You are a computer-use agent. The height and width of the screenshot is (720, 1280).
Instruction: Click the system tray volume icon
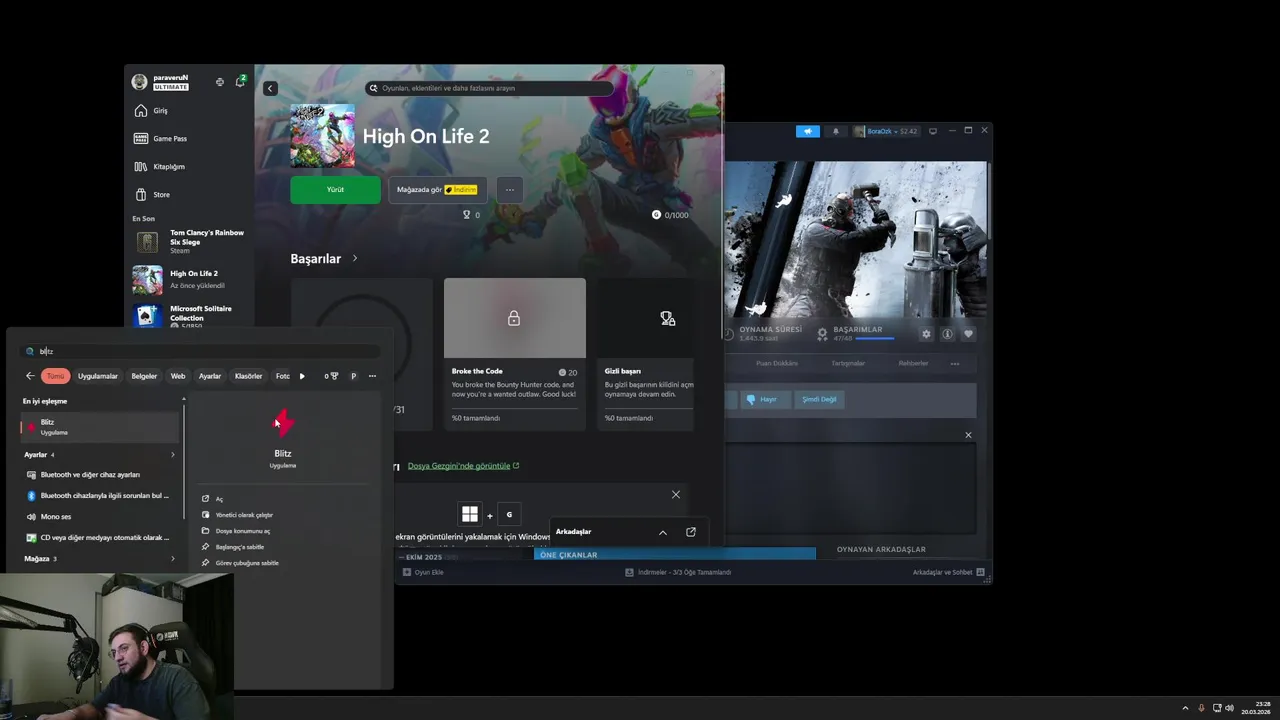click(x=1229, y=708)
